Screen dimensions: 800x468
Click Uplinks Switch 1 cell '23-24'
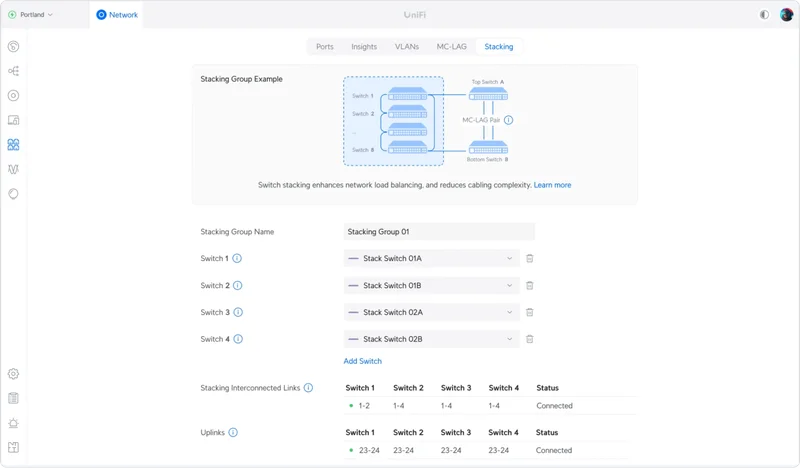tap(369, 450)
